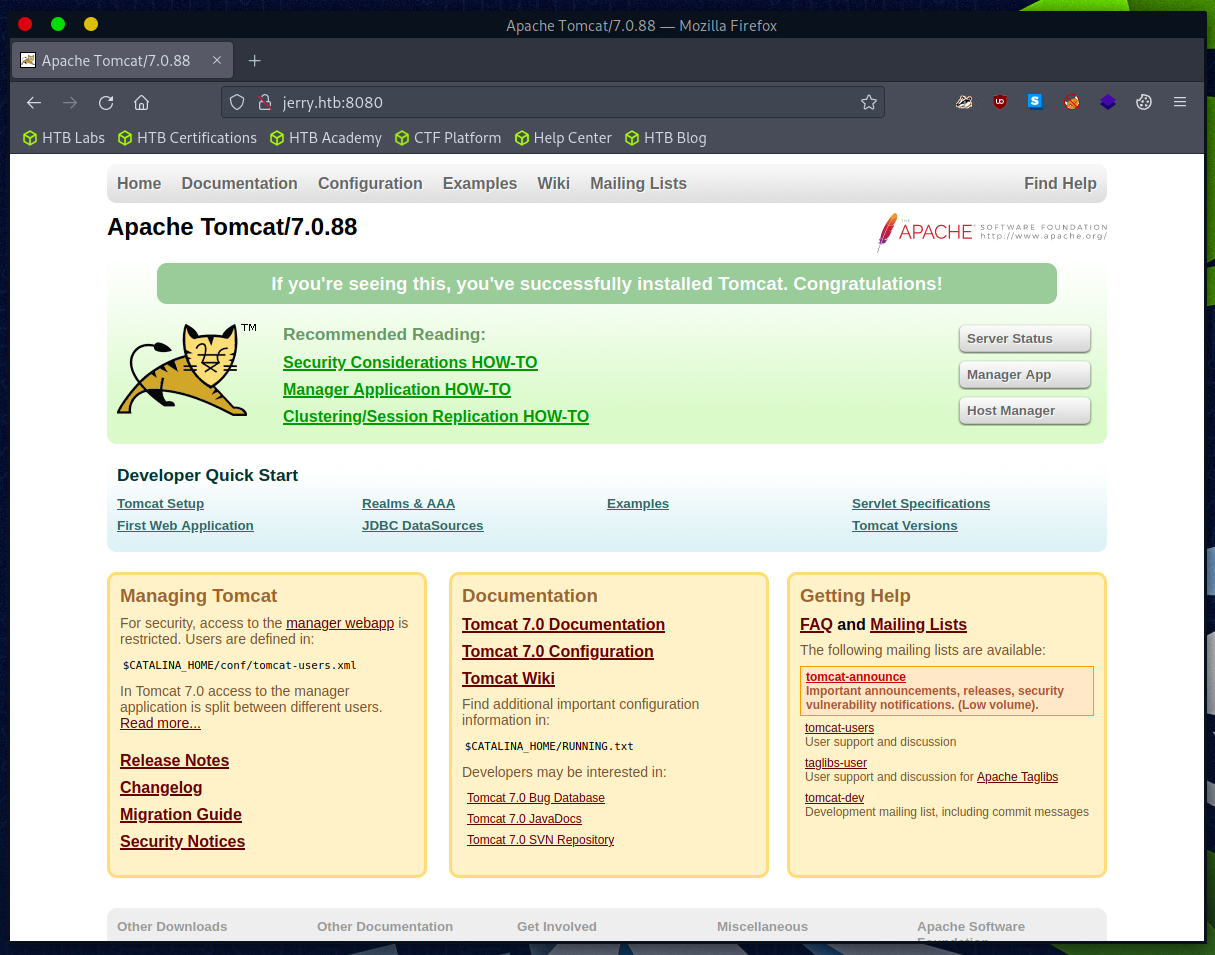
Task: Open the Security Notices link
Action: pos(183,841)
